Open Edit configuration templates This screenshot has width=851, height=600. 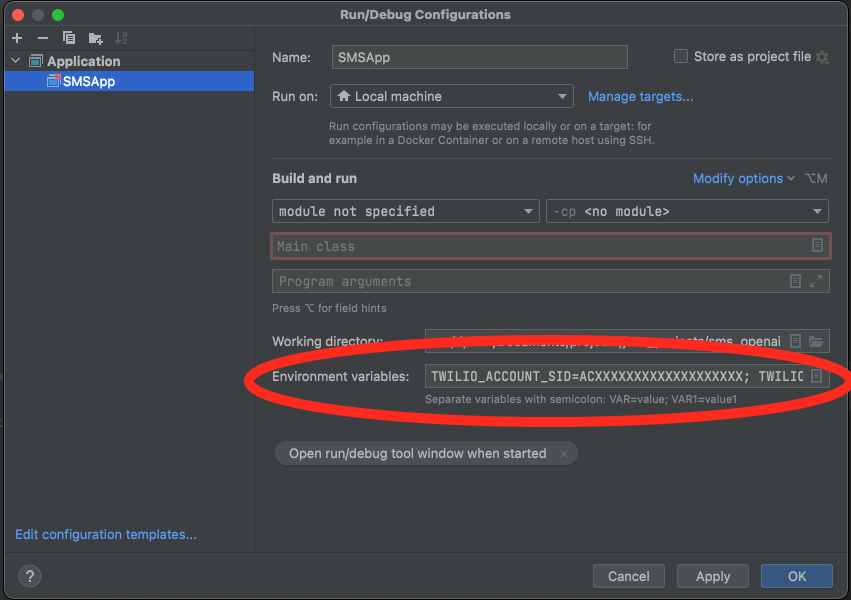click(x=105, y=534)
